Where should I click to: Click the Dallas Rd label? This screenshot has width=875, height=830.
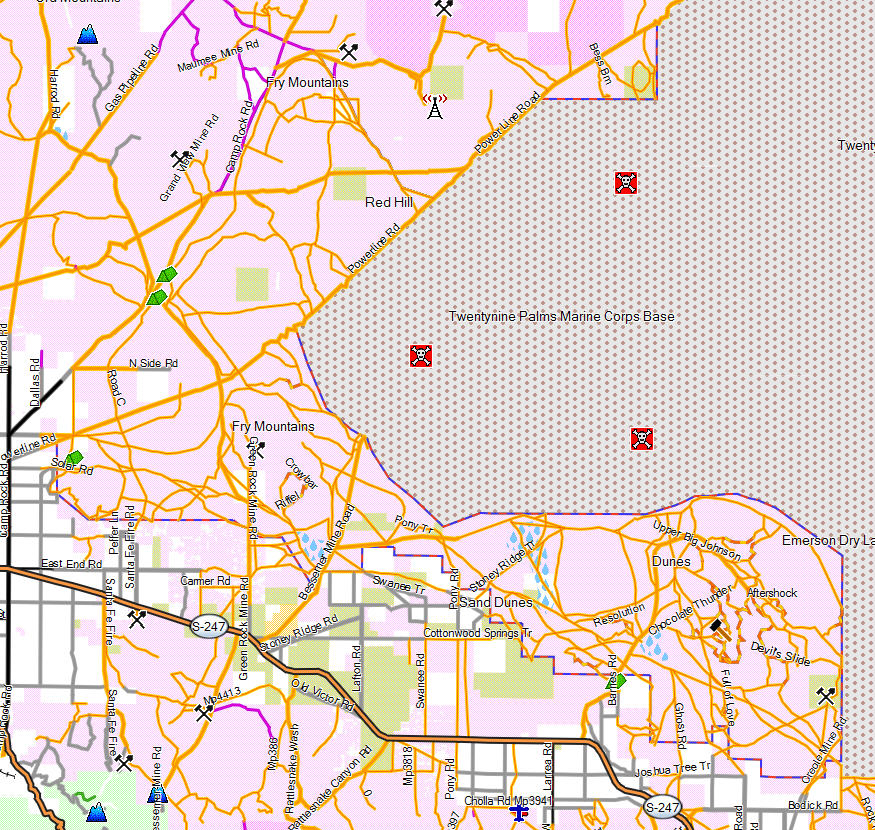pos(35,382)
